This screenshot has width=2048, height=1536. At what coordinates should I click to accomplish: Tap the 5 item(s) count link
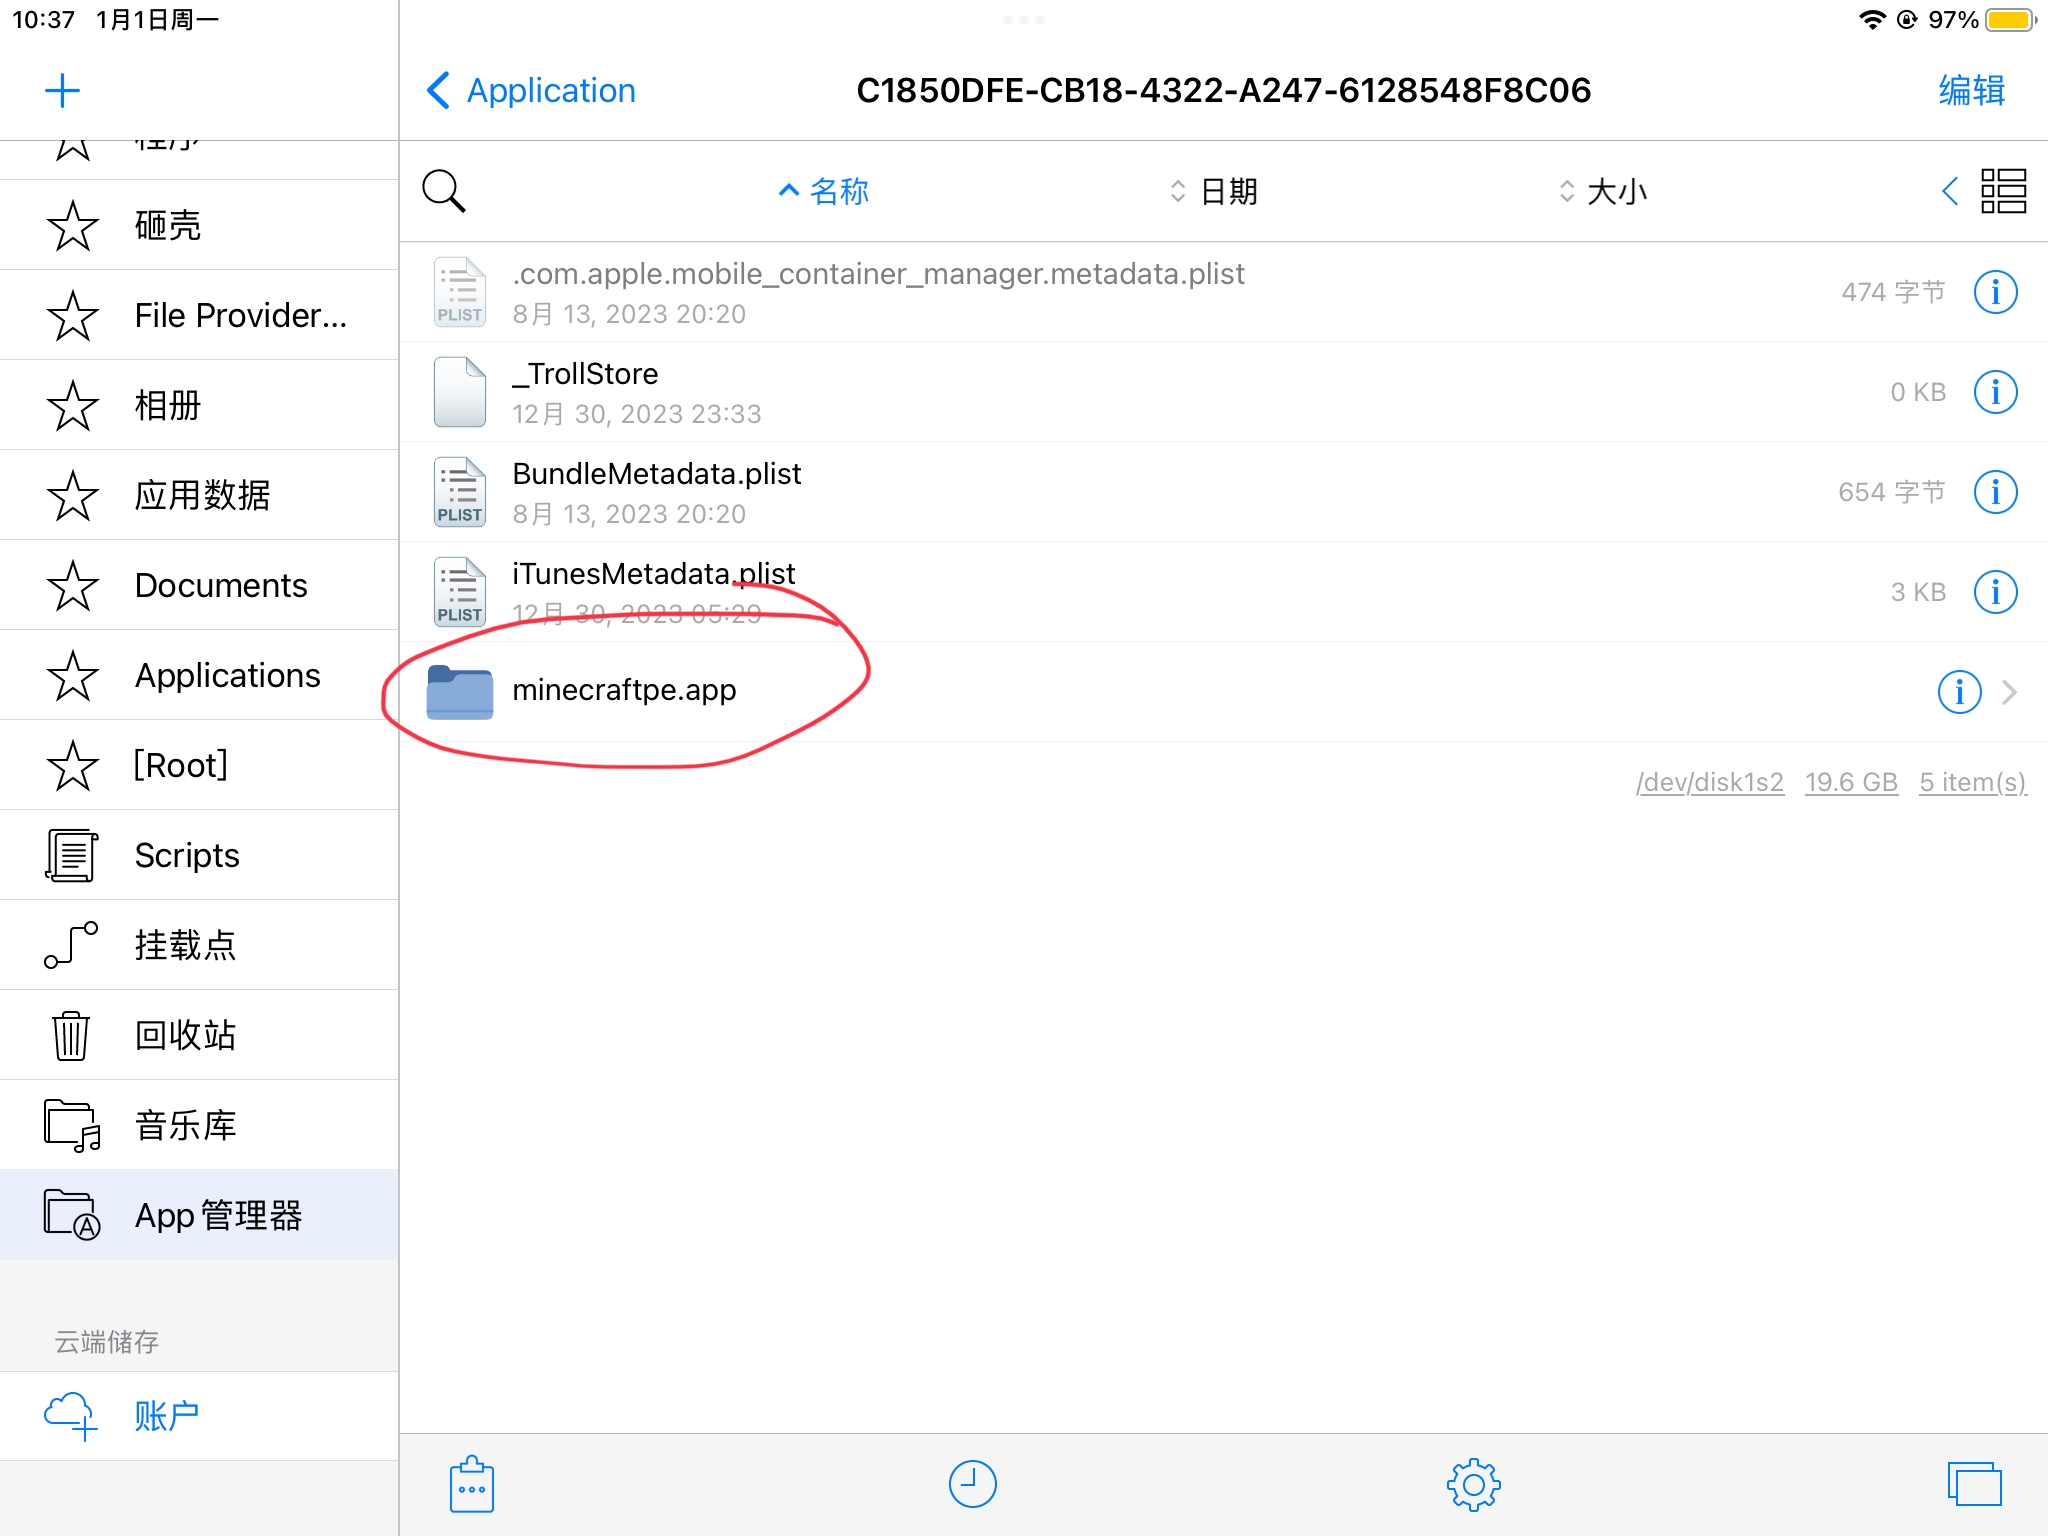point(1973,782)
